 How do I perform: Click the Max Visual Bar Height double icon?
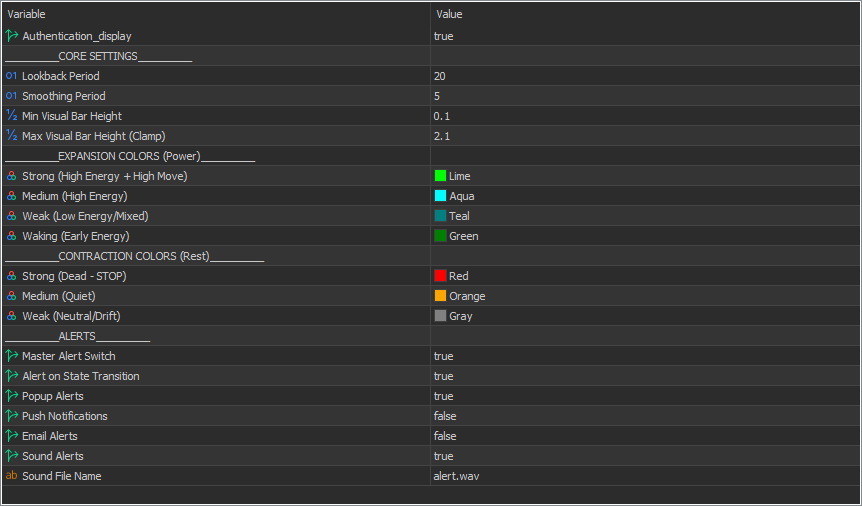[12, 136]
